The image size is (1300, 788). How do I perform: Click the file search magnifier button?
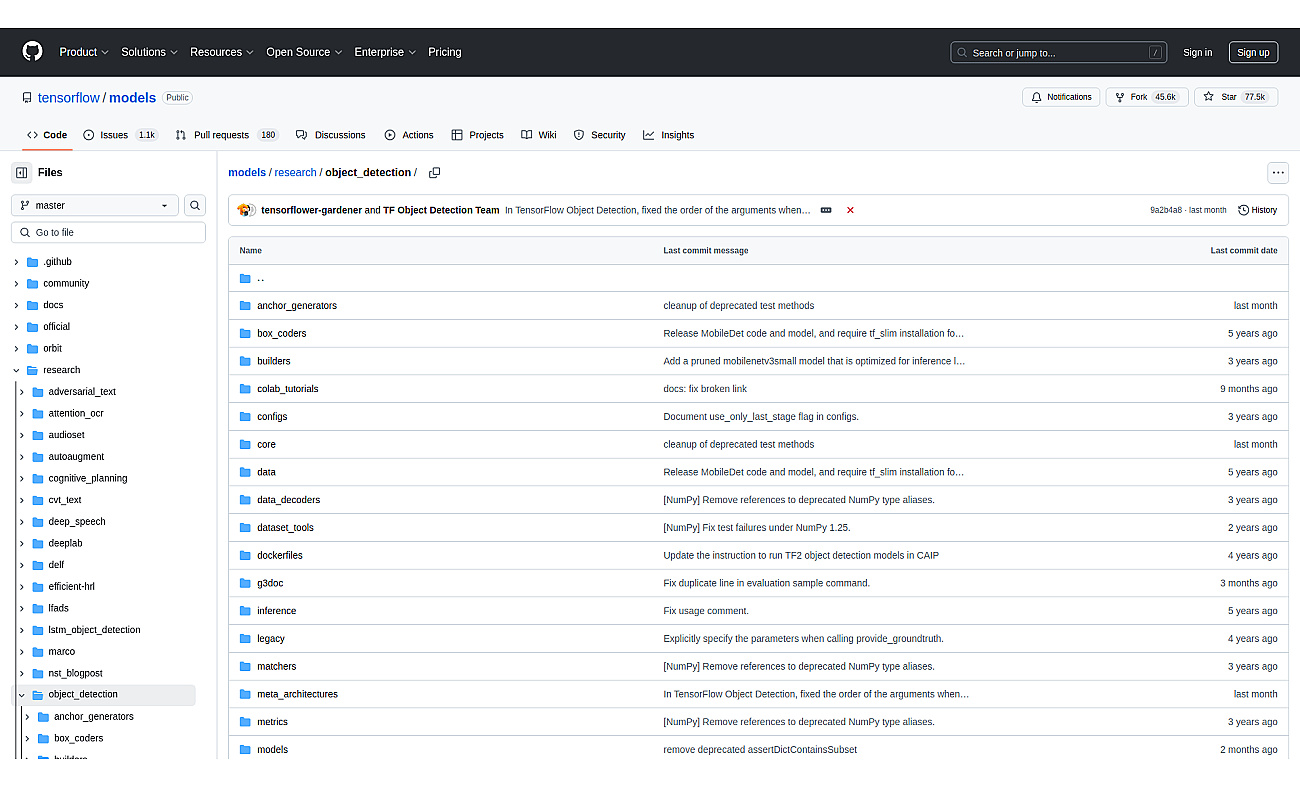coord(195,205)
